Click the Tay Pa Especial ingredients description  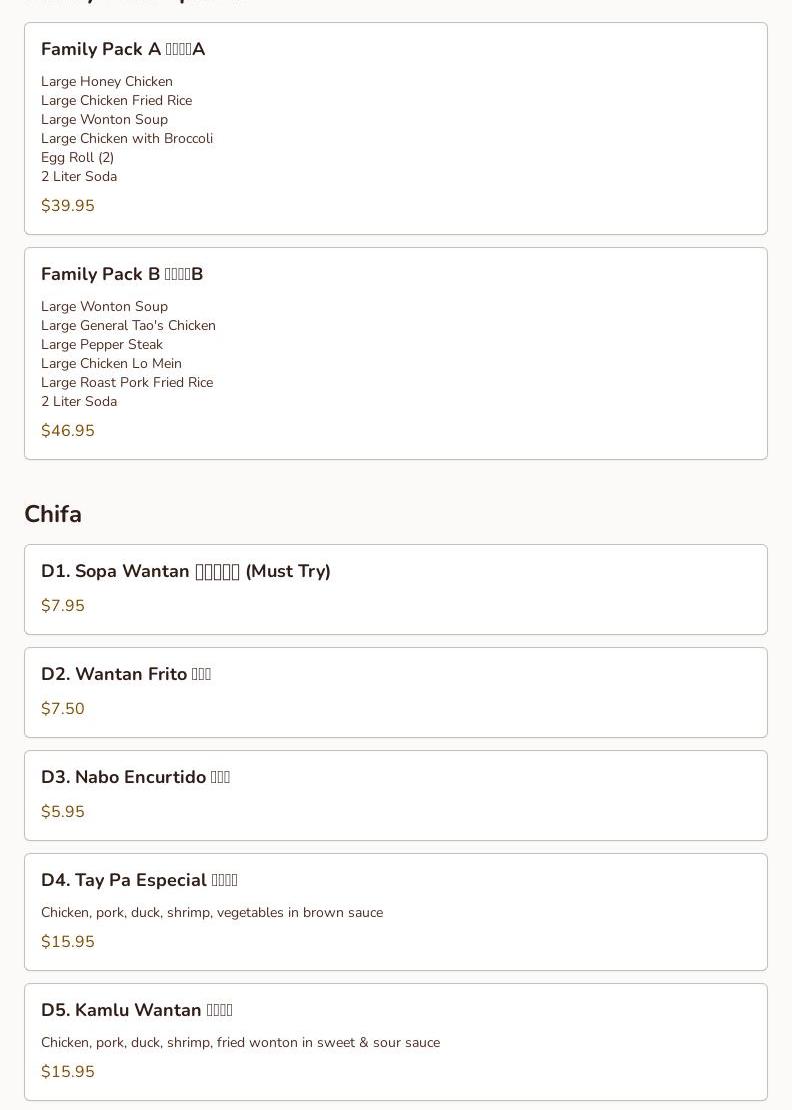coord(212,912)
